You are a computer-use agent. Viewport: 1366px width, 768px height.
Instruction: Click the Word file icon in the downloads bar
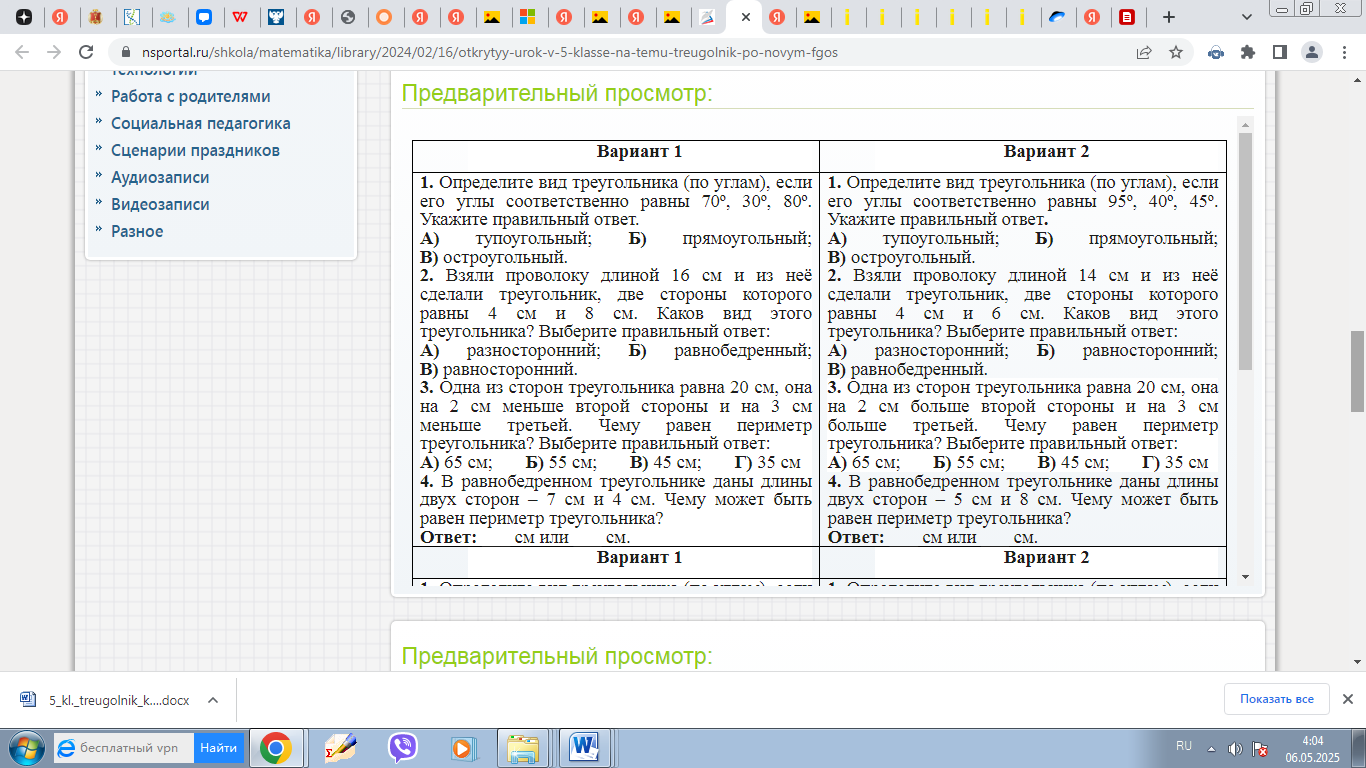[x=28, y=700]
